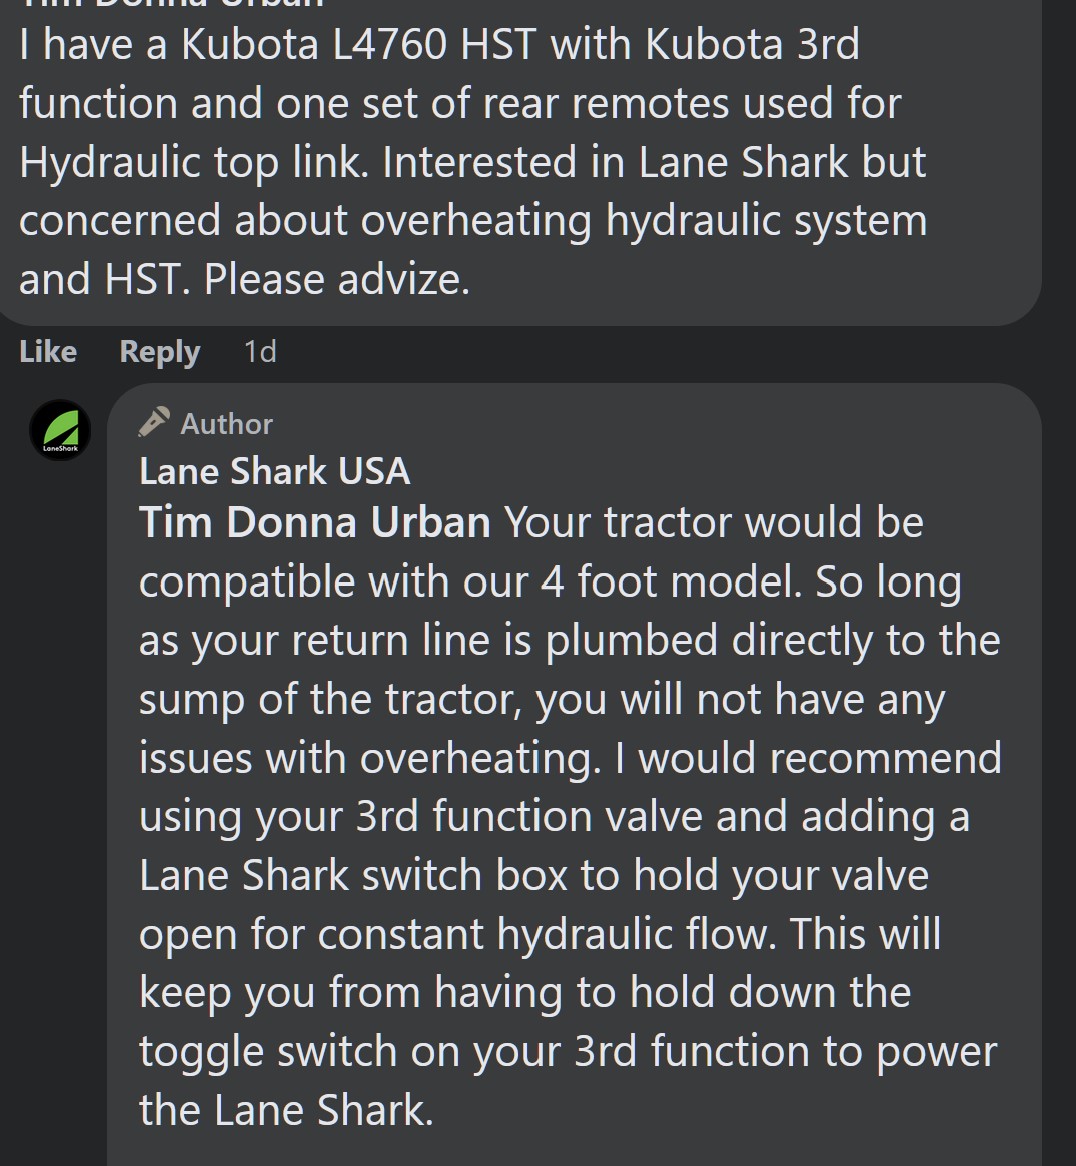This screenshot has width=1076, height=1166.
Task: Like the Kubota L4760 comment
Action: pos(48,351)
